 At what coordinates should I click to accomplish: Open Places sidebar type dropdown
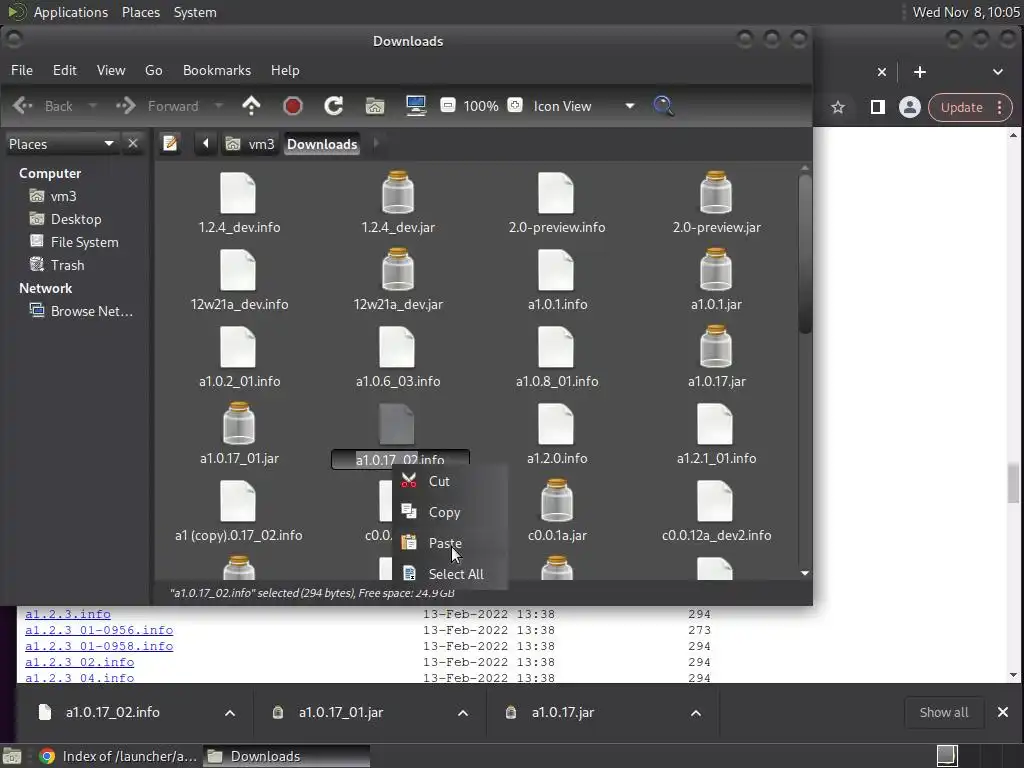[61, 144]
